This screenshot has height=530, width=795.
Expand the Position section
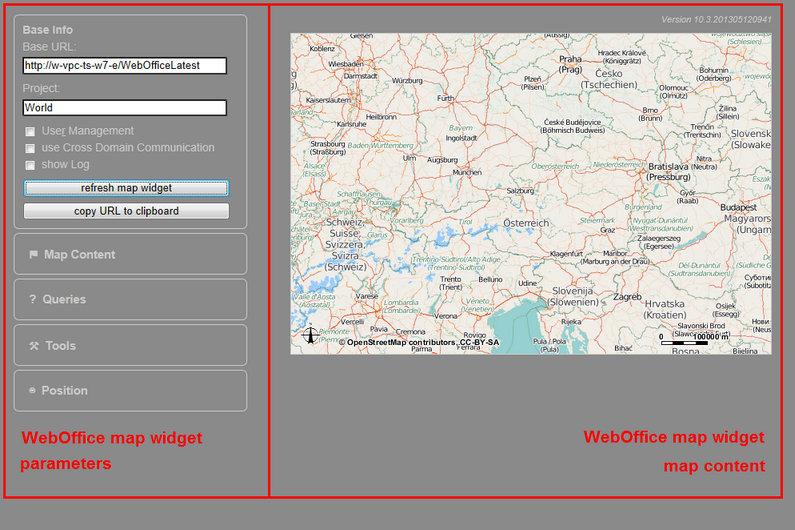(130, 391)
